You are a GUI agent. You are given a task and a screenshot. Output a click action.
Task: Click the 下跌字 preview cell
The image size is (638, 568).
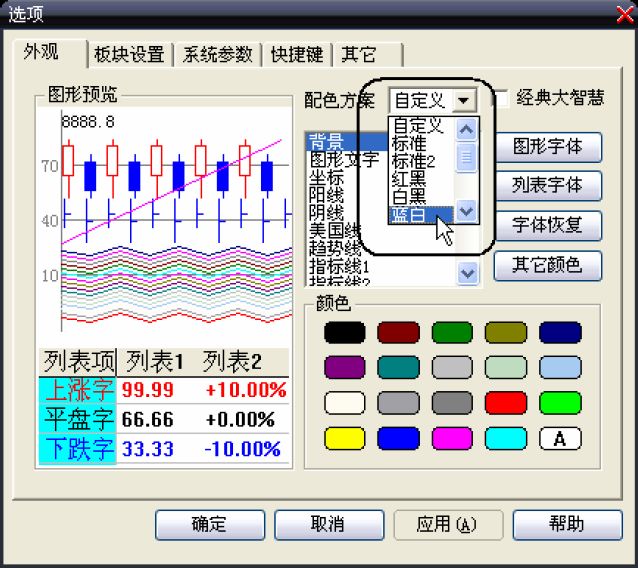click(x=78, y=448)
